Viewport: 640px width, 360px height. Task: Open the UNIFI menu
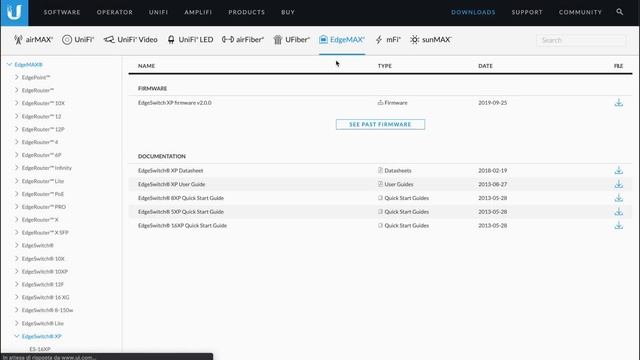pos(158,12)
